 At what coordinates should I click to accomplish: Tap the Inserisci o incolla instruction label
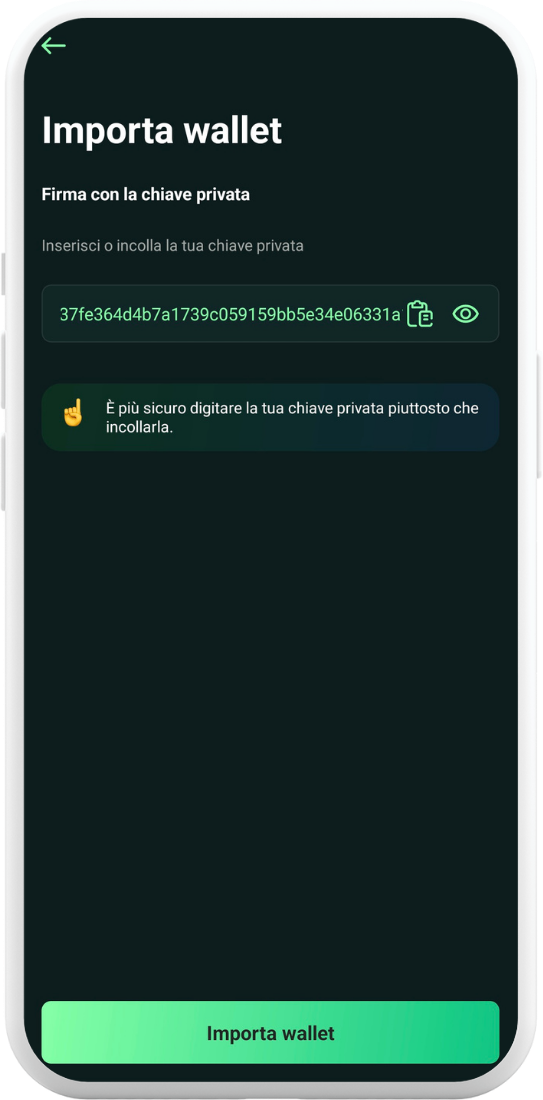pyautogui.click(x=173, y=246)
